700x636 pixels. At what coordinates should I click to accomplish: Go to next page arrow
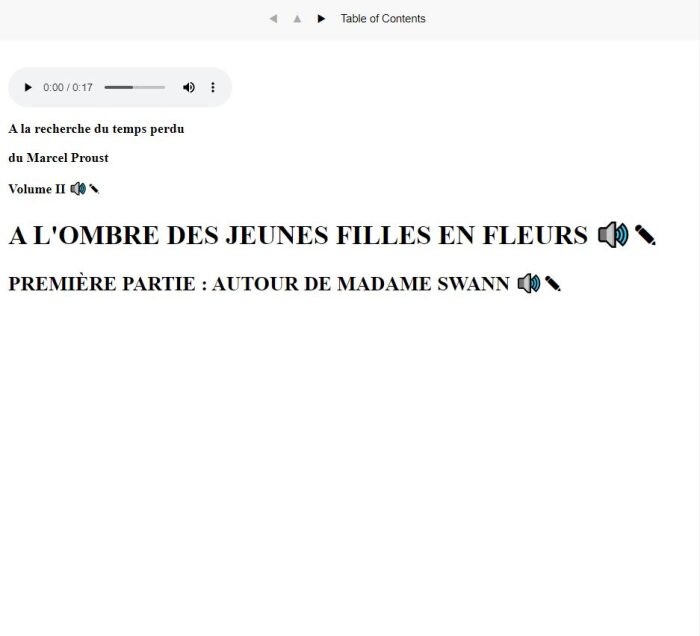click(x=321, y=19)
